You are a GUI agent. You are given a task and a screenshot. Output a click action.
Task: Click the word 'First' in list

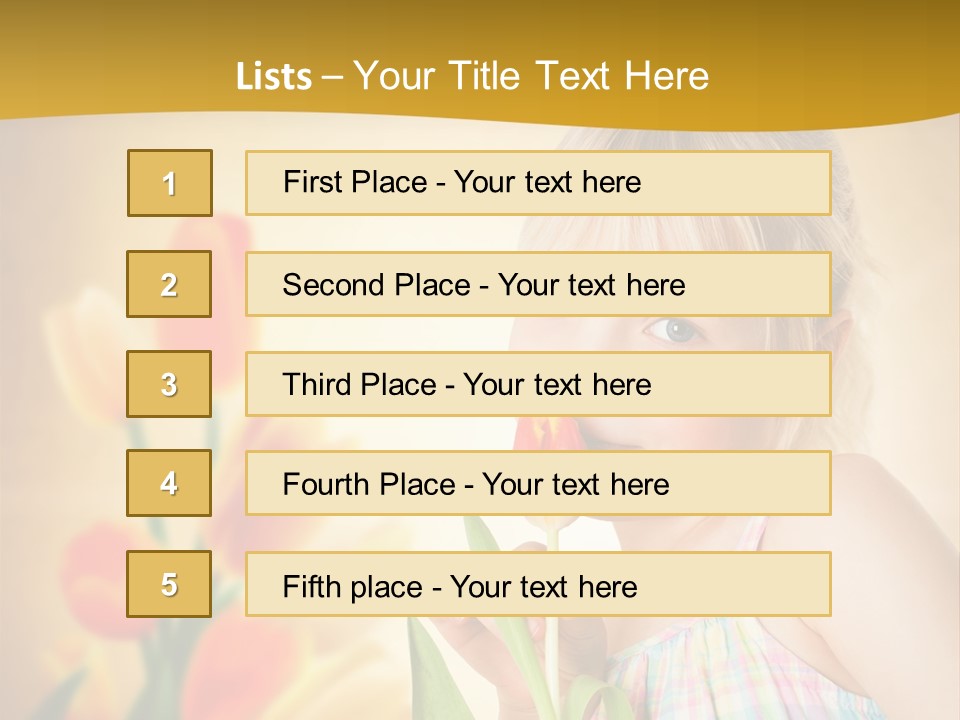tap(312, 182)
